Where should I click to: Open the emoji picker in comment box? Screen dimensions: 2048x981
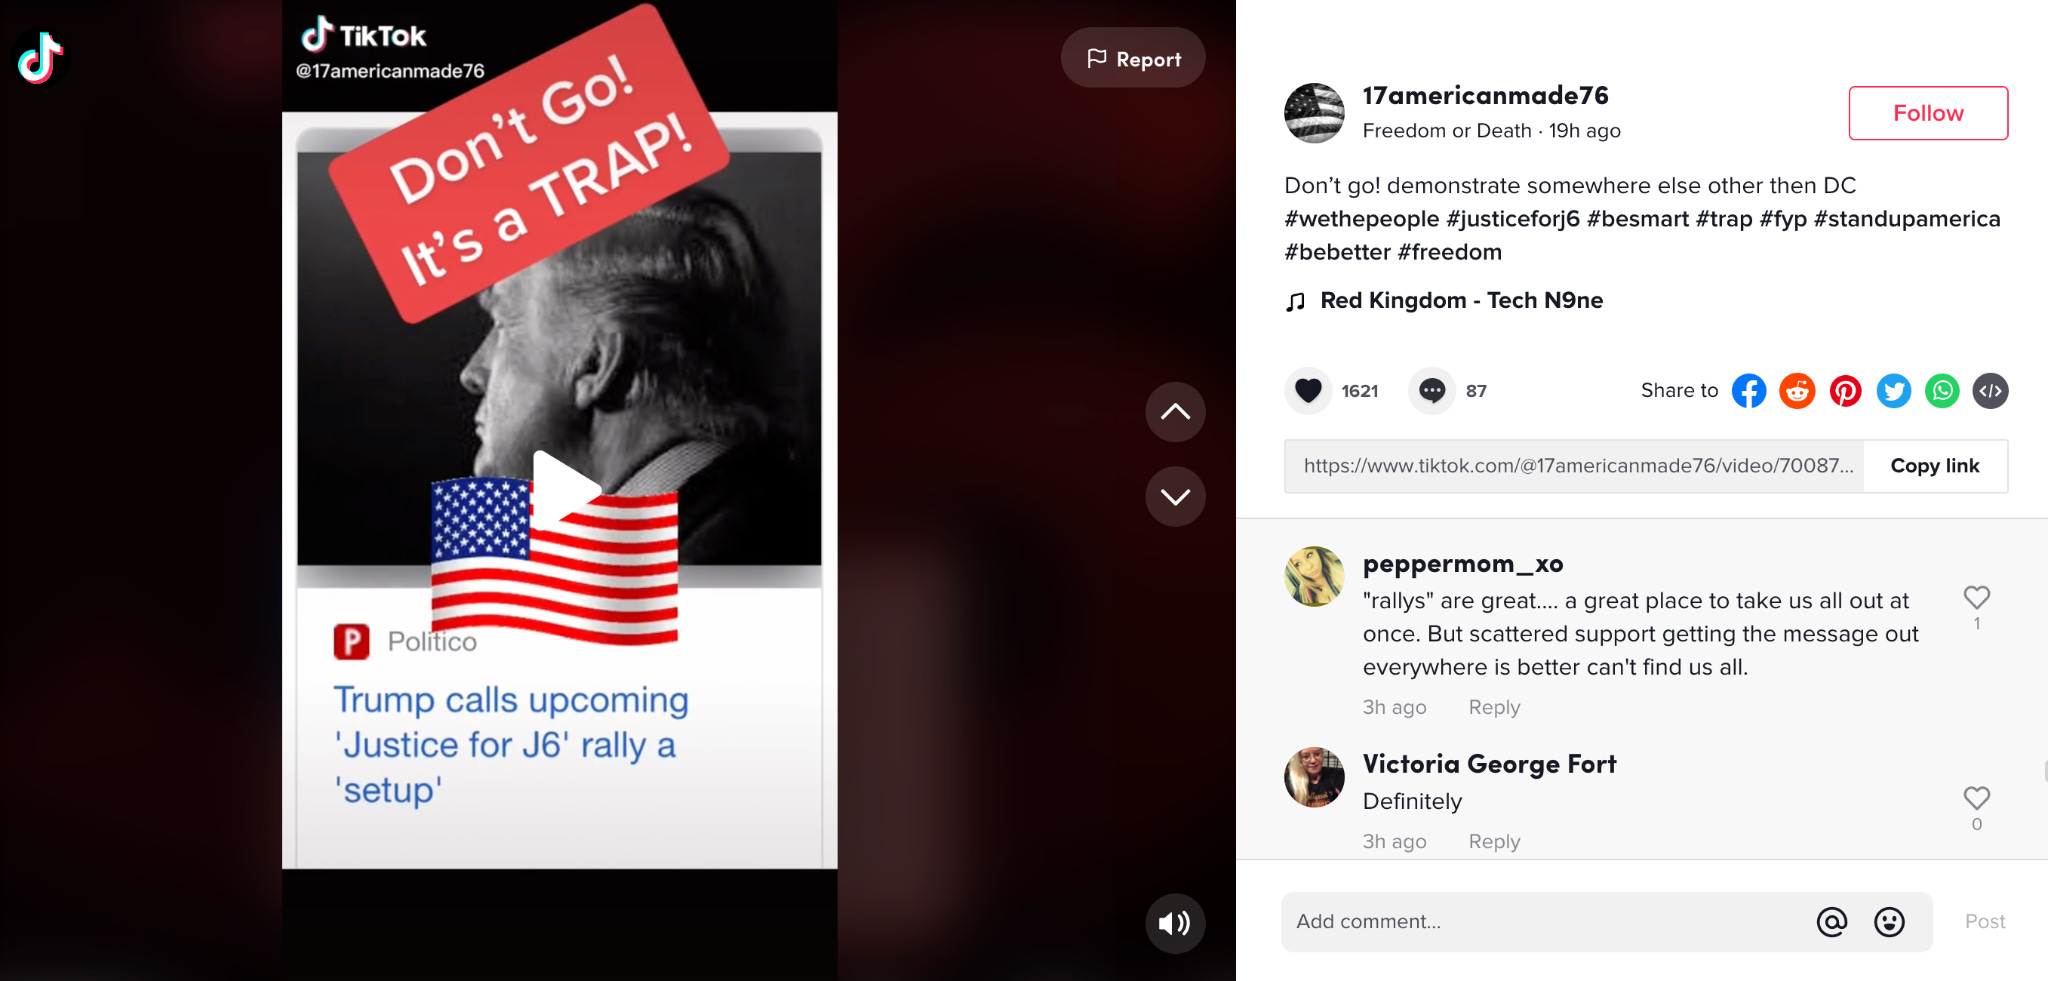pos(1889,922)
